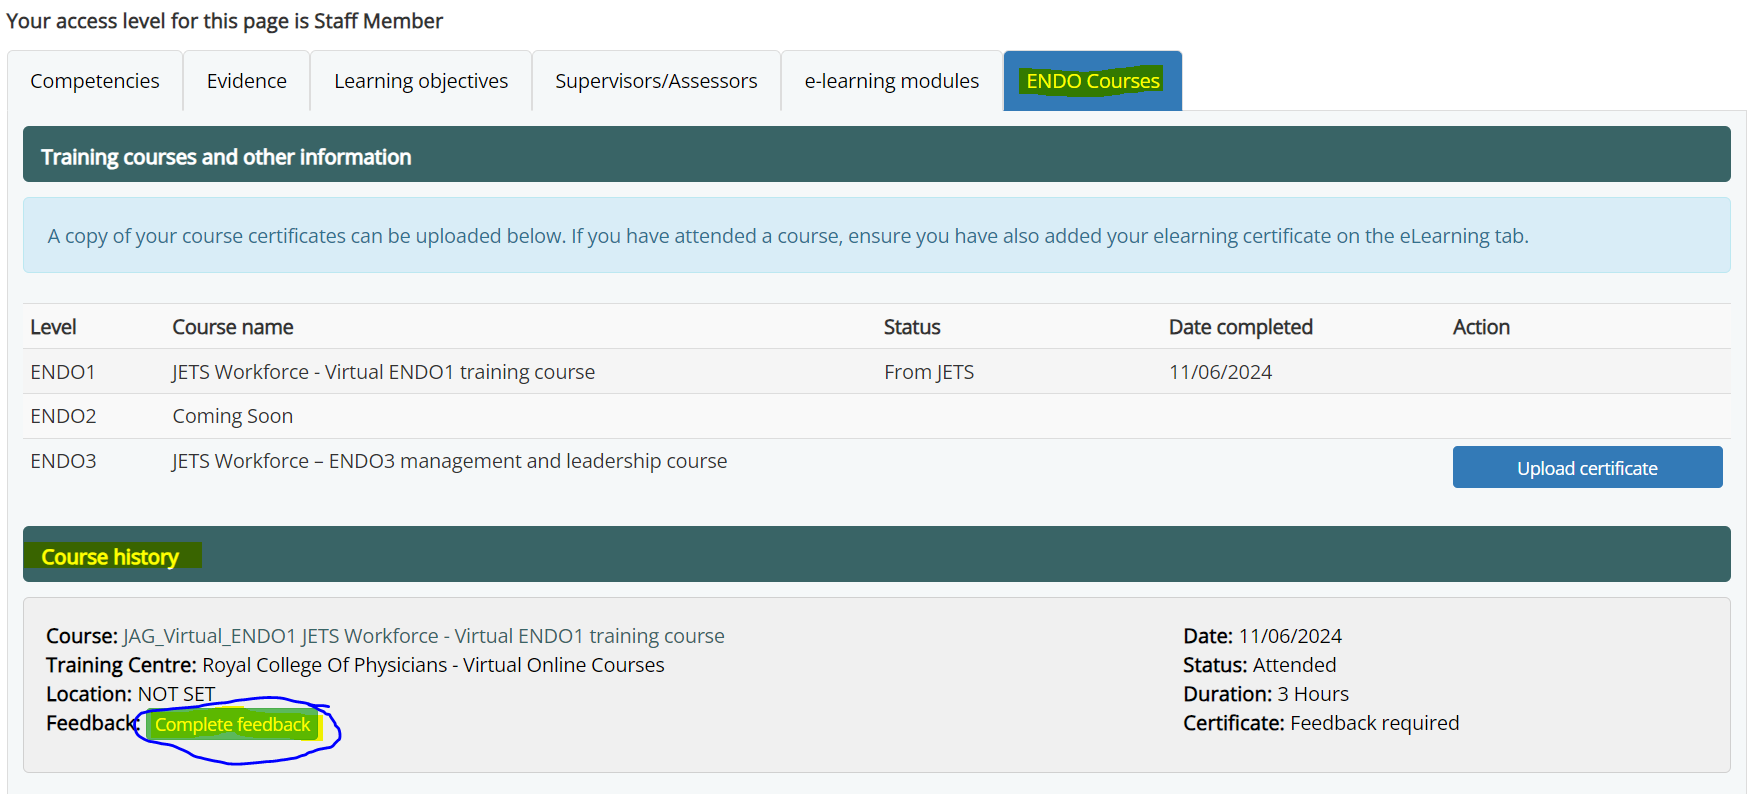
Task: Click the Complete feedback button
Action: coord(232,725)
